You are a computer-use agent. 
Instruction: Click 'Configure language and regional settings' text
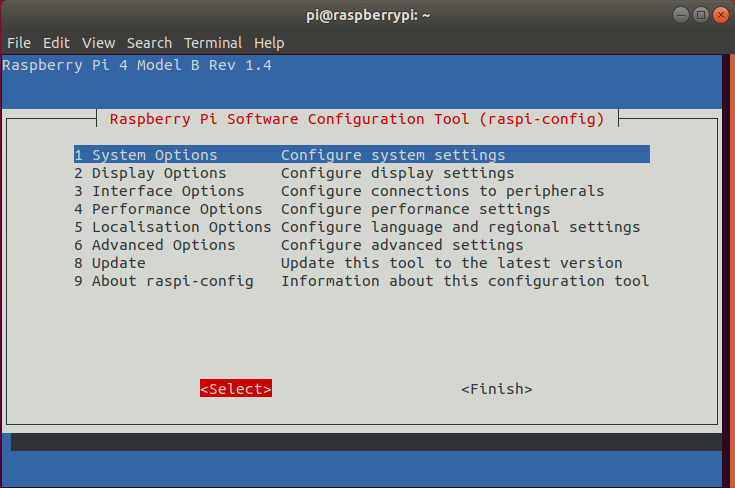click(x=460, y=227)
